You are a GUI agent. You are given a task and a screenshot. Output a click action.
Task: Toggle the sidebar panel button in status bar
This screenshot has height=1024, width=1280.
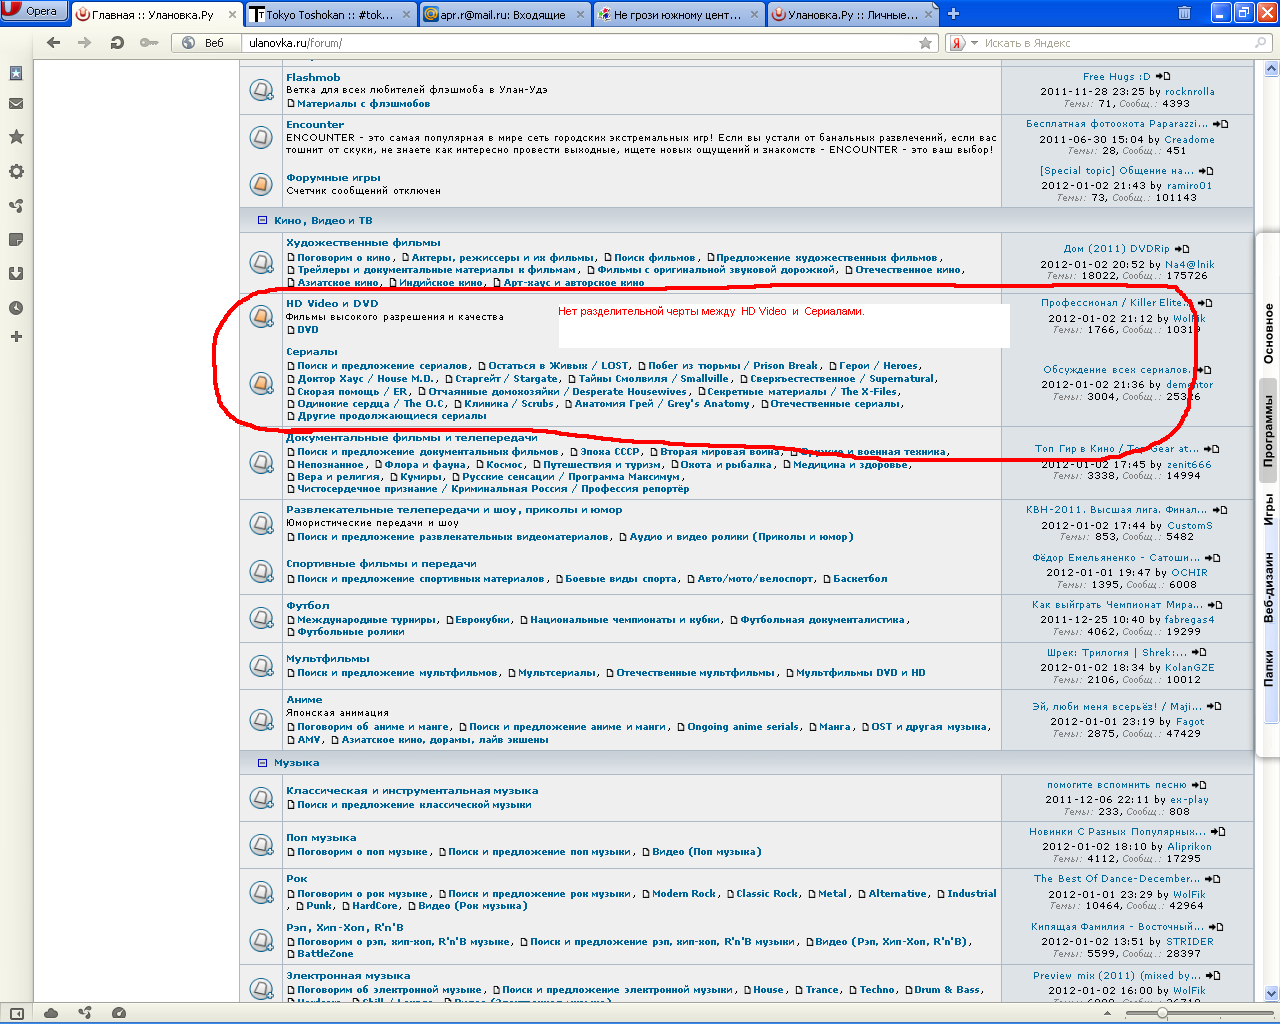(17, 1013)
